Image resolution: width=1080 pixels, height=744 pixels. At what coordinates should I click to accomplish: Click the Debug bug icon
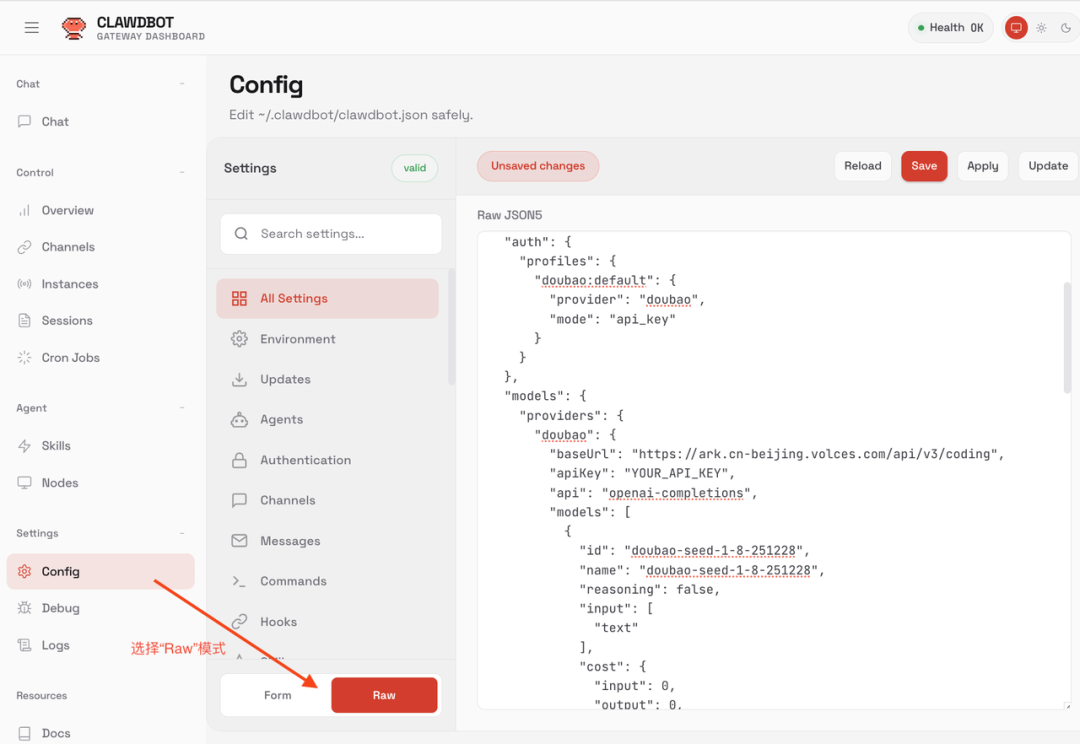click(24, 608)
